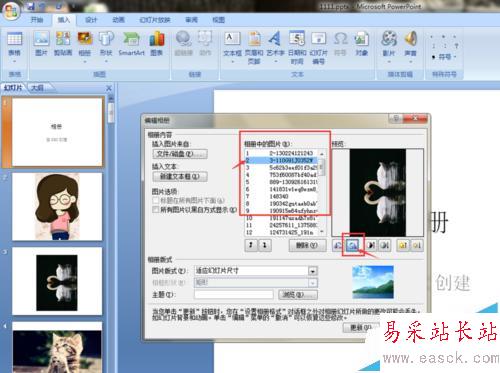Screen dimensions: 500x373
Task: Decrease brightness of the previewed picture
Action: coord(417,245)
